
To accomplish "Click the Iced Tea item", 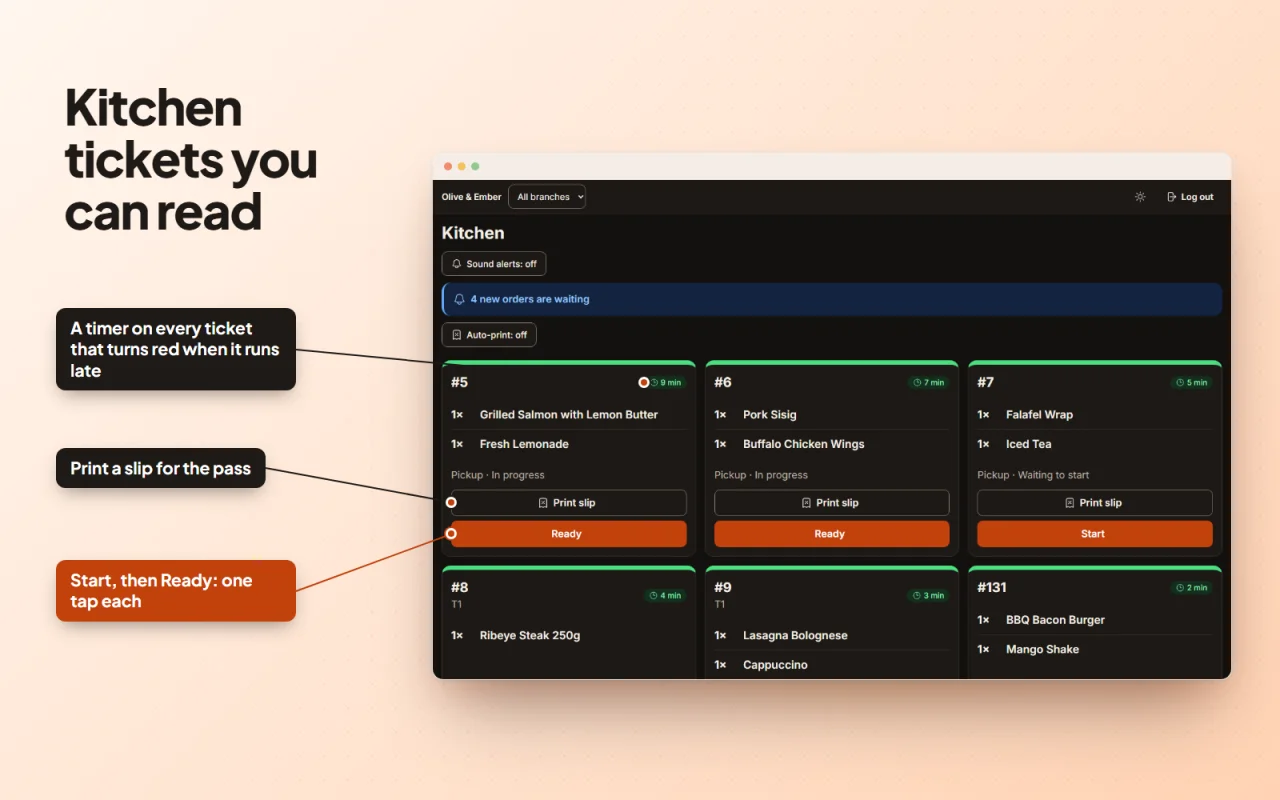I will click(1029, 444).
